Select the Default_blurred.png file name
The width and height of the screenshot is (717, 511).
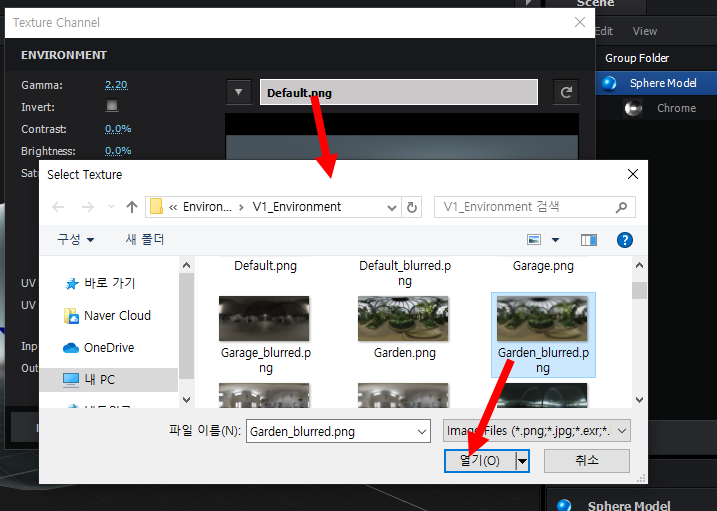point(405,273)
